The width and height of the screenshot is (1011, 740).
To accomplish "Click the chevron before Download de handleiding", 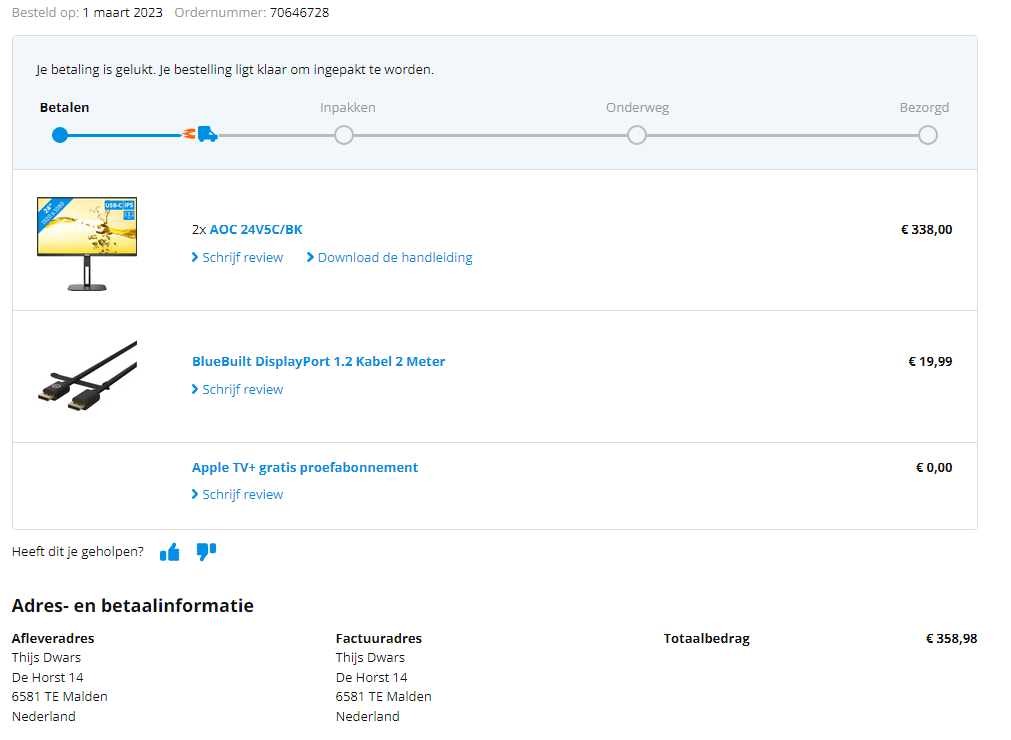I will click(x=311, y=258).
